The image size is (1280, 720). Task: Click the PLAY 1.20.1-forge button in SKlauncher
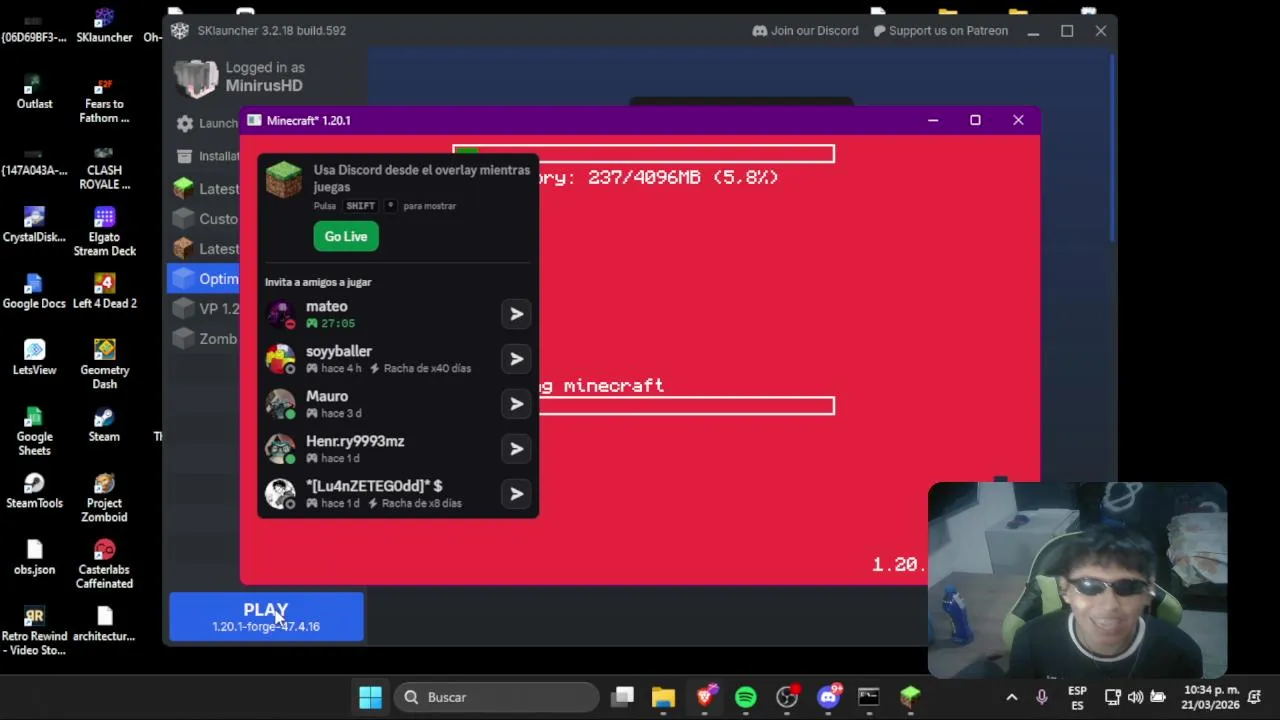266,617
